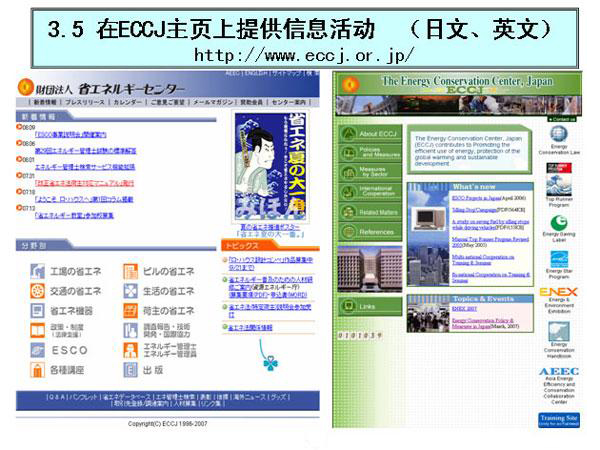Click the Contact us button on English site
Viewport: 600px width, 450px height.
tap(562, 119)
